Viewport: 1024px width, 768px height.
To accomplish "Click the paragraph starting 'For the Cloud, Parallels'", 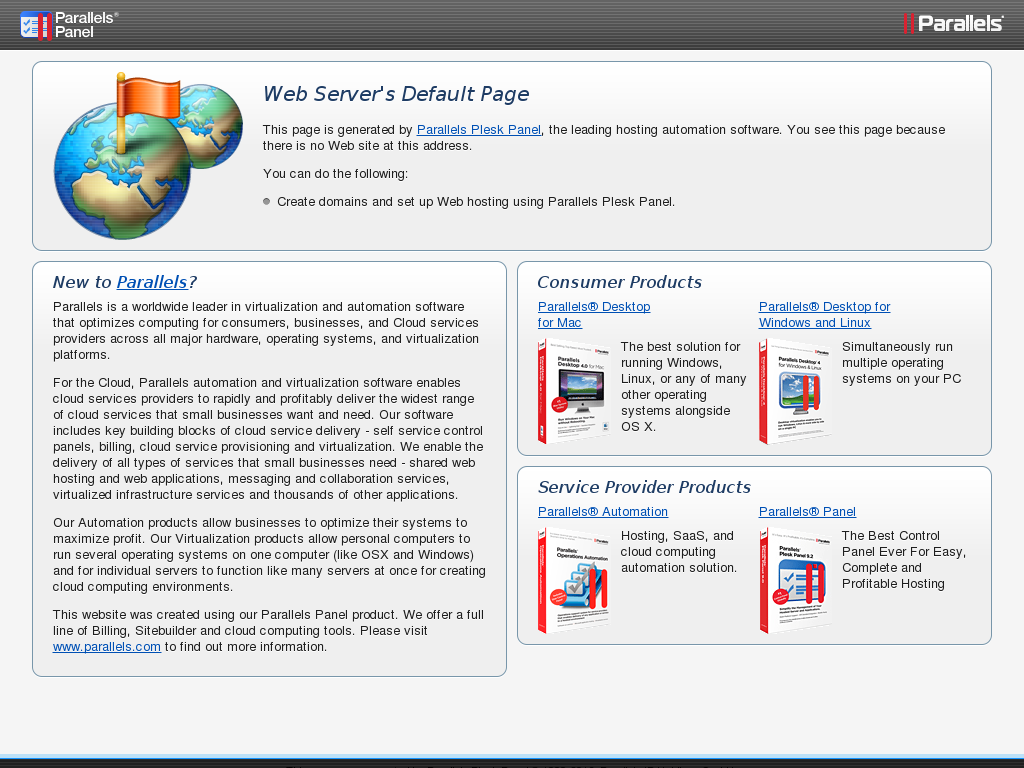I will click(268, 439).
